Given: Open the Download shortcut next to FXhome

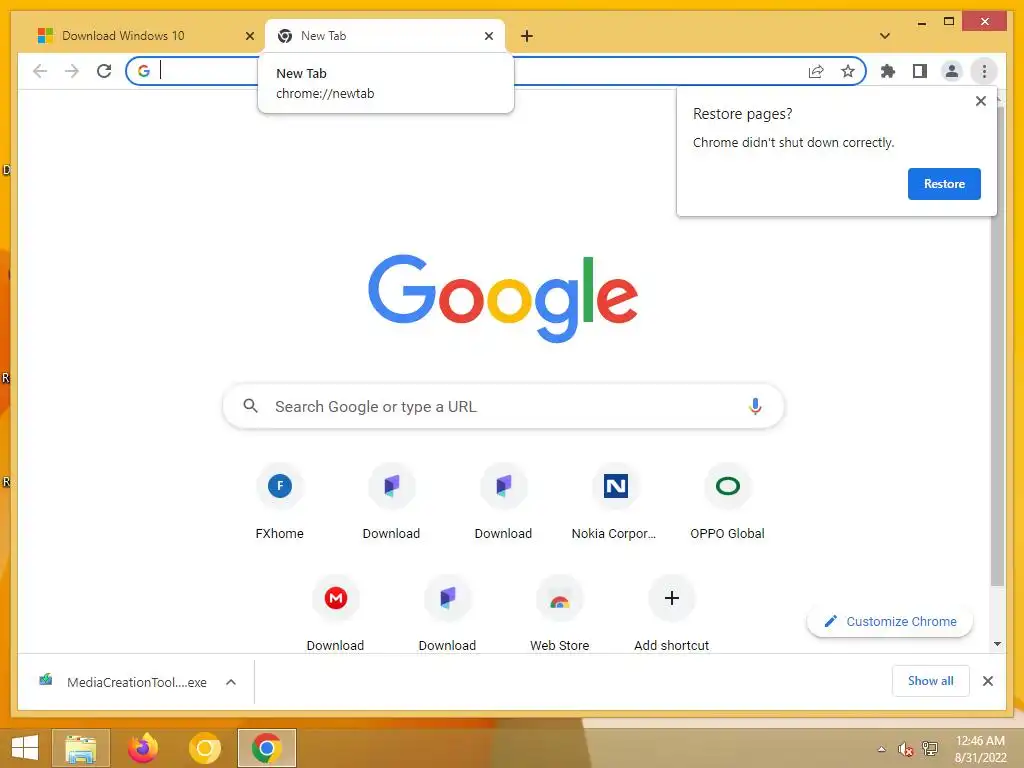Looking at the screenshot, I should click(x=391, y=502).
